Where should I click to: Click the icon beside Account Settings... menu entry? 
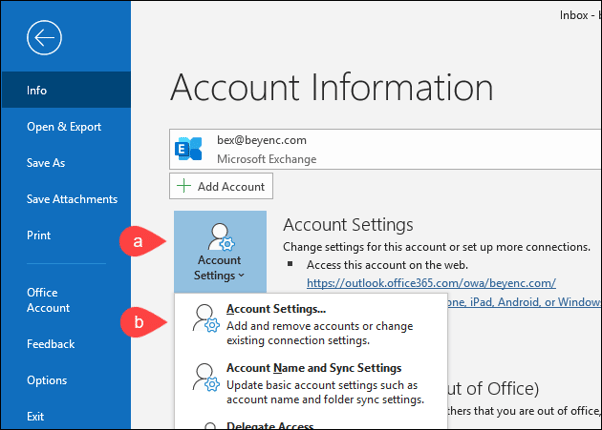(206, 318)
